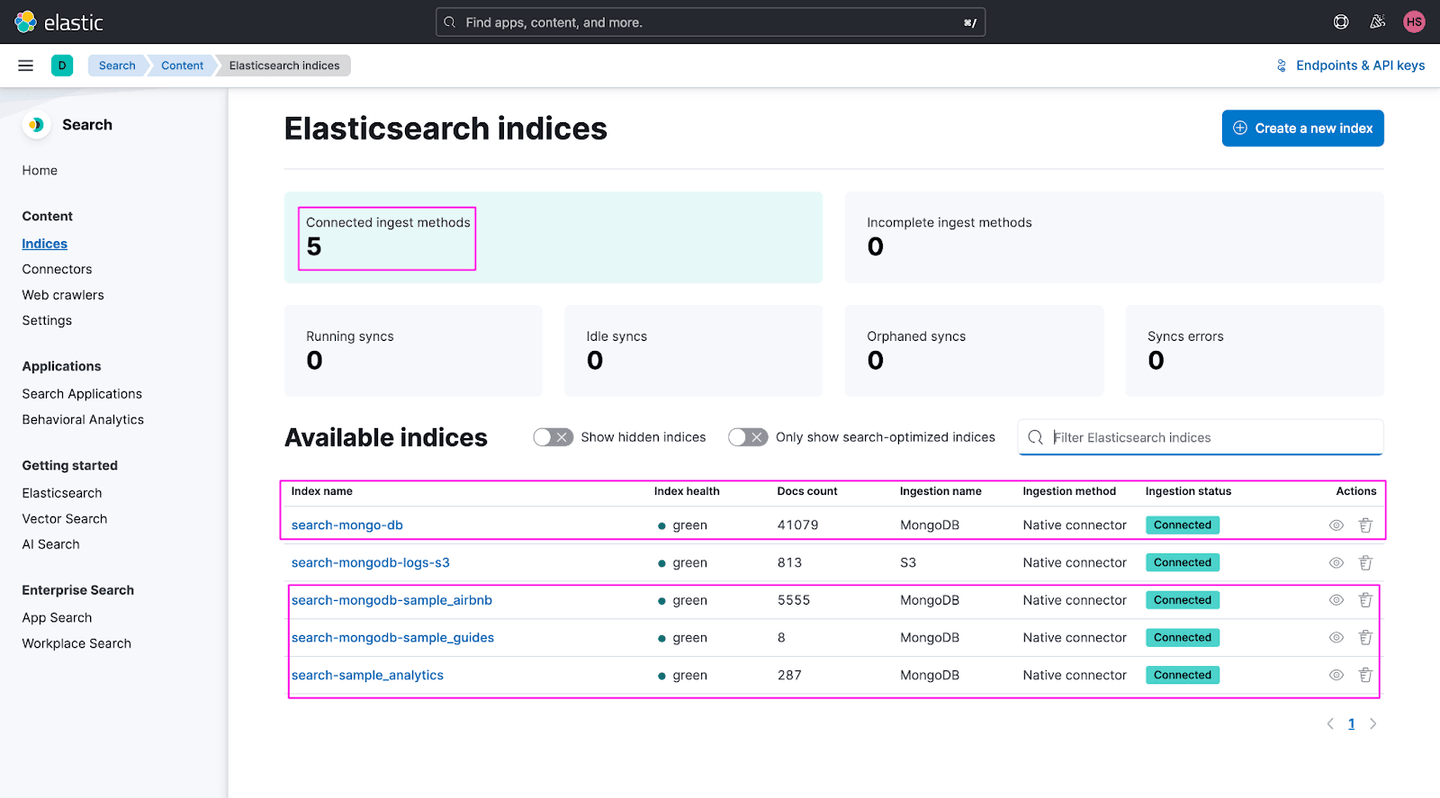Image resolution: width=1440 pixels, height=798 pixels.
Task: Click the green D space selector
Action: click(x=62, y=66)
